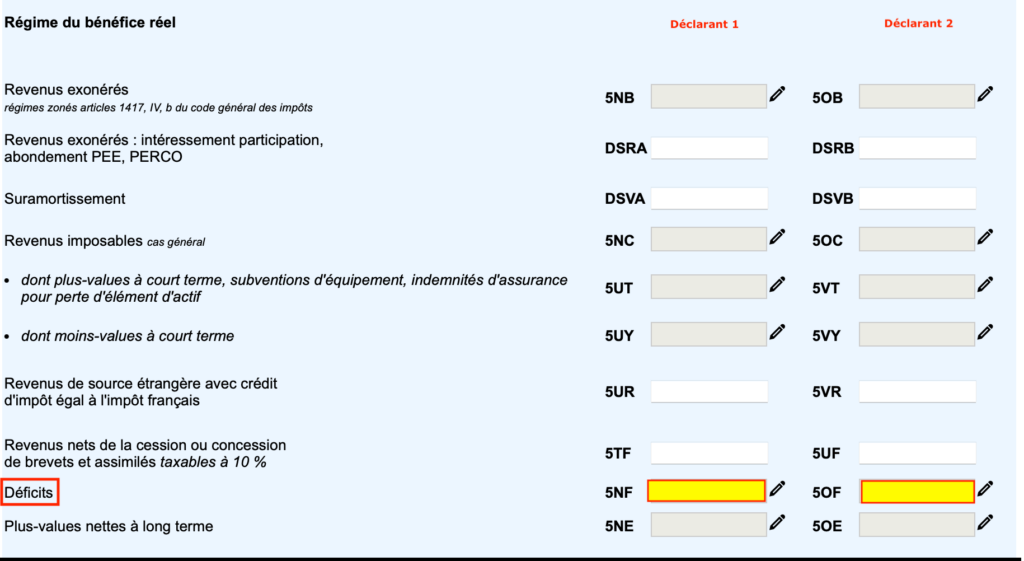The image size is (1024, 561).
Task: Click the pencil icon next to field 5NB
Action: tap(777, 94)
